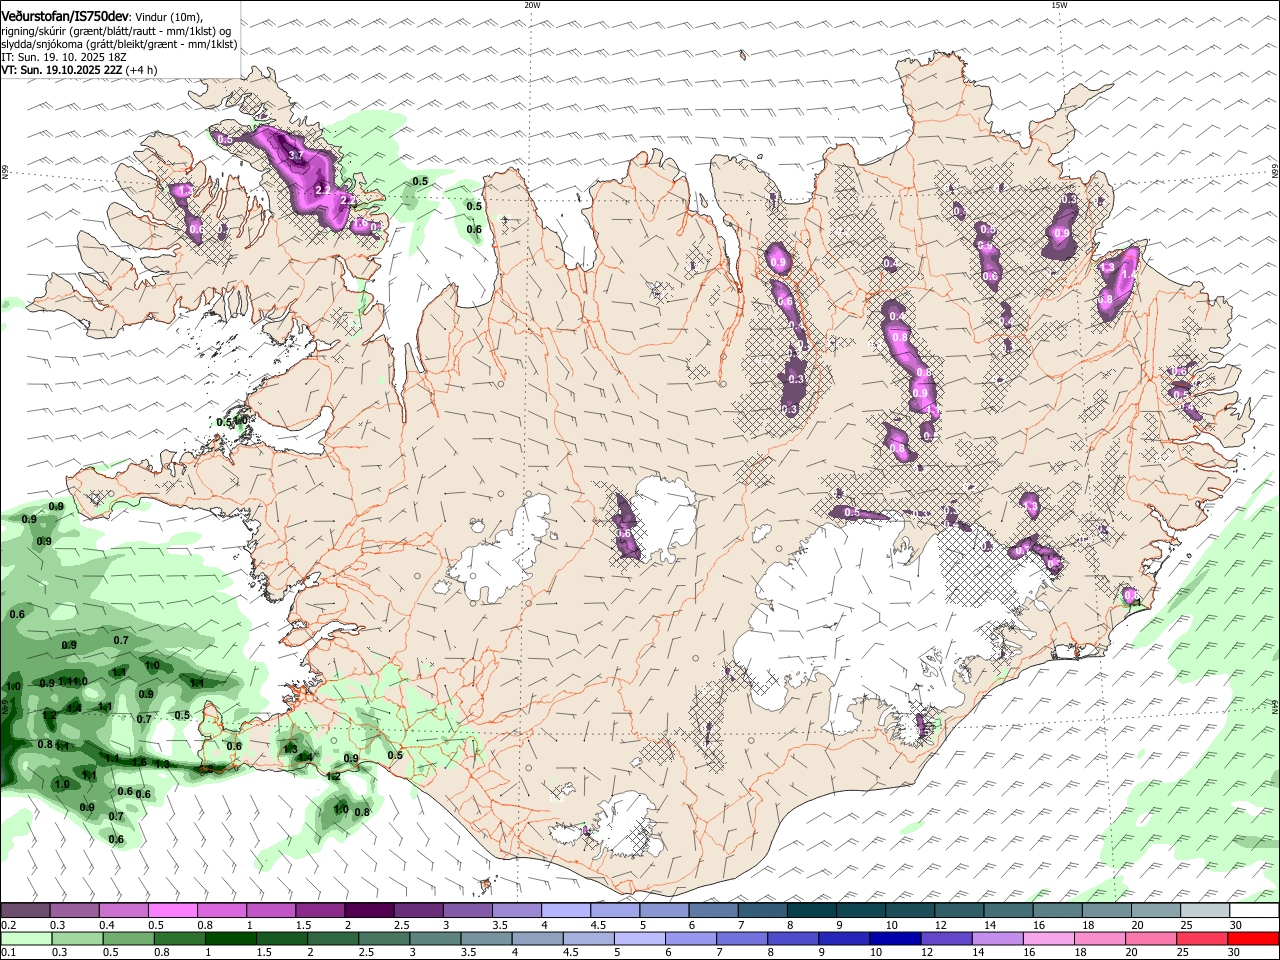Click the snow legend swatch between 6 and 7

(x=712, y=910)
